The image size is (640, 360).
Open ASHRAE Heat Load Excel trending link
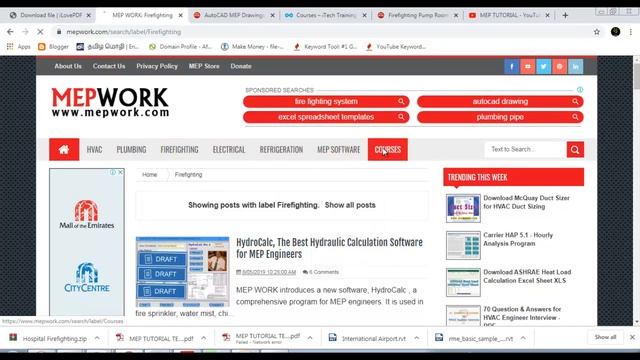(527, 276)
